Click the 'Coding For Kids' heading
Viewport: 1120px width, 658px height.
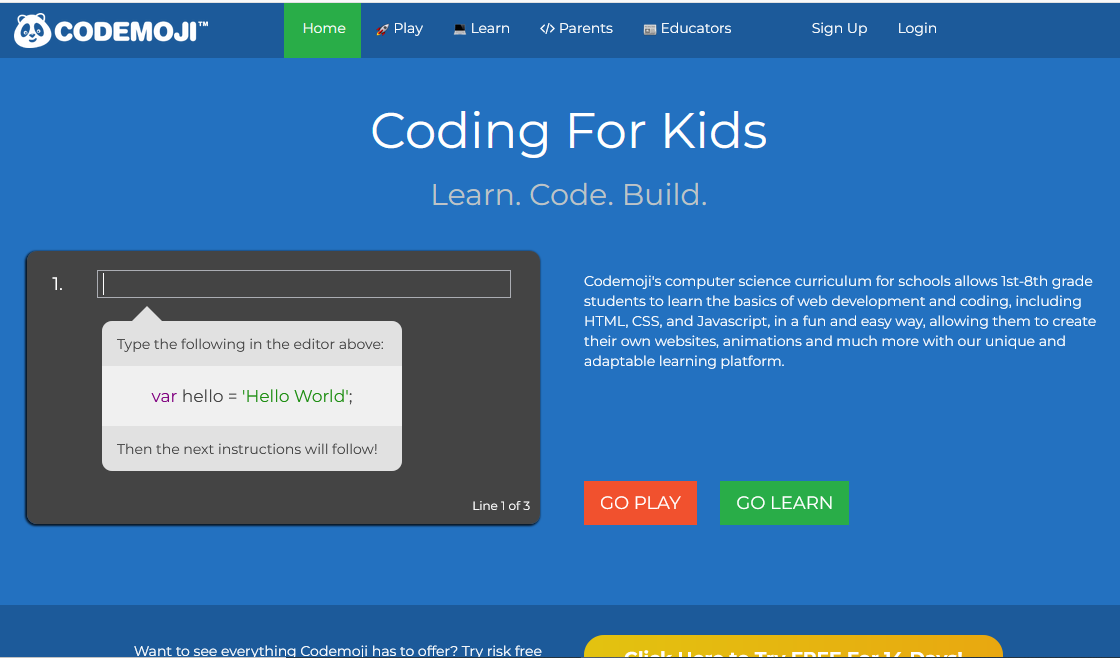569,131
